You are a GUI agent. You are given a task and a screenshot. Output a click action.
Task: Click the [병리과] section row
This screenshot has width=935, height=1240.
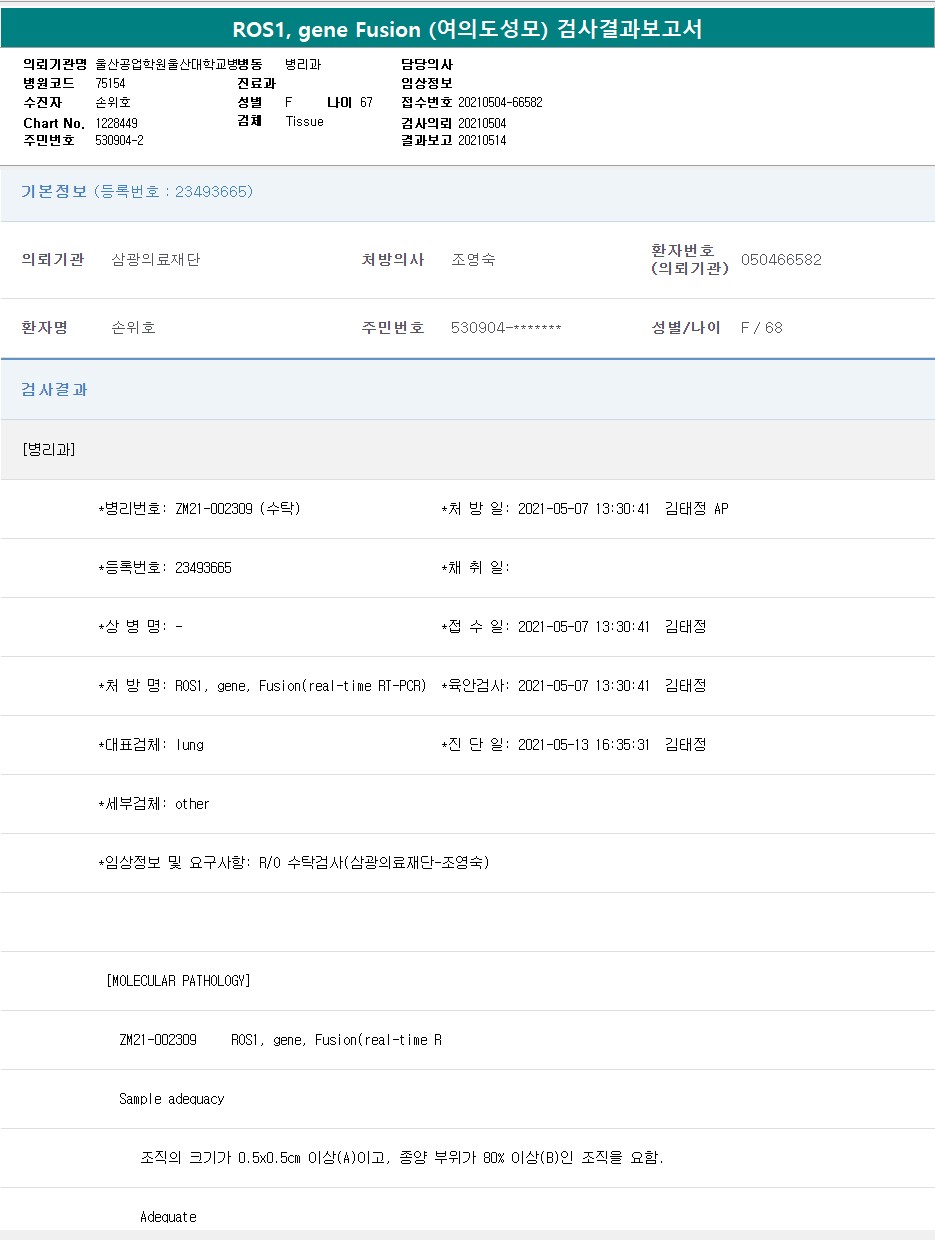(49, 449)
